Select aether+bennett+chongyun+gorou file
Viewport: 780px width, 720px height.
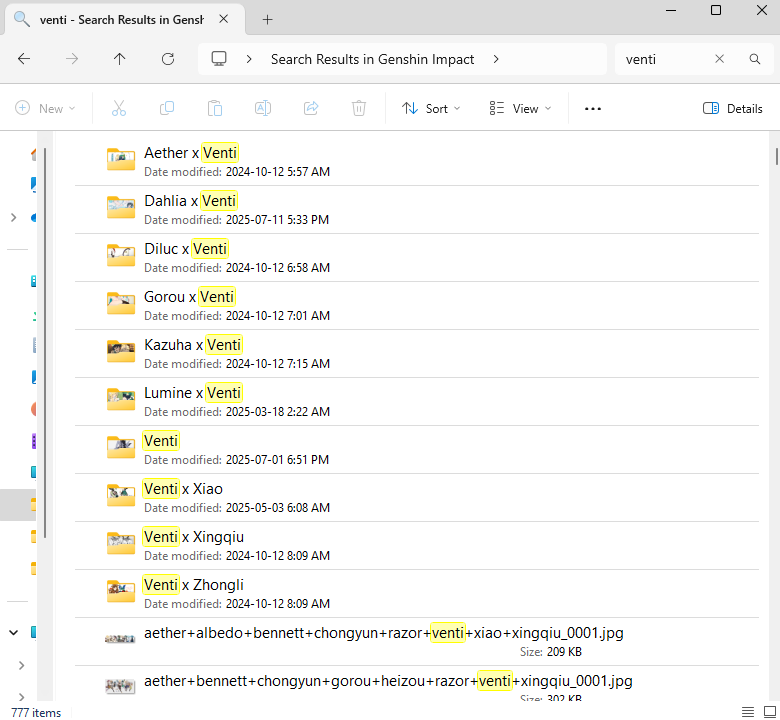tap(417, 685)
